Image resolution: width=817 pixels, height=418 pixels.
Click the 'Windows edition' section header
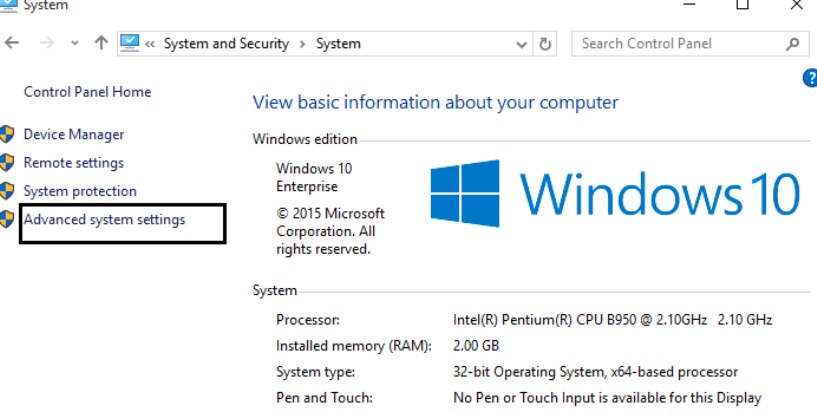point(305,139)
